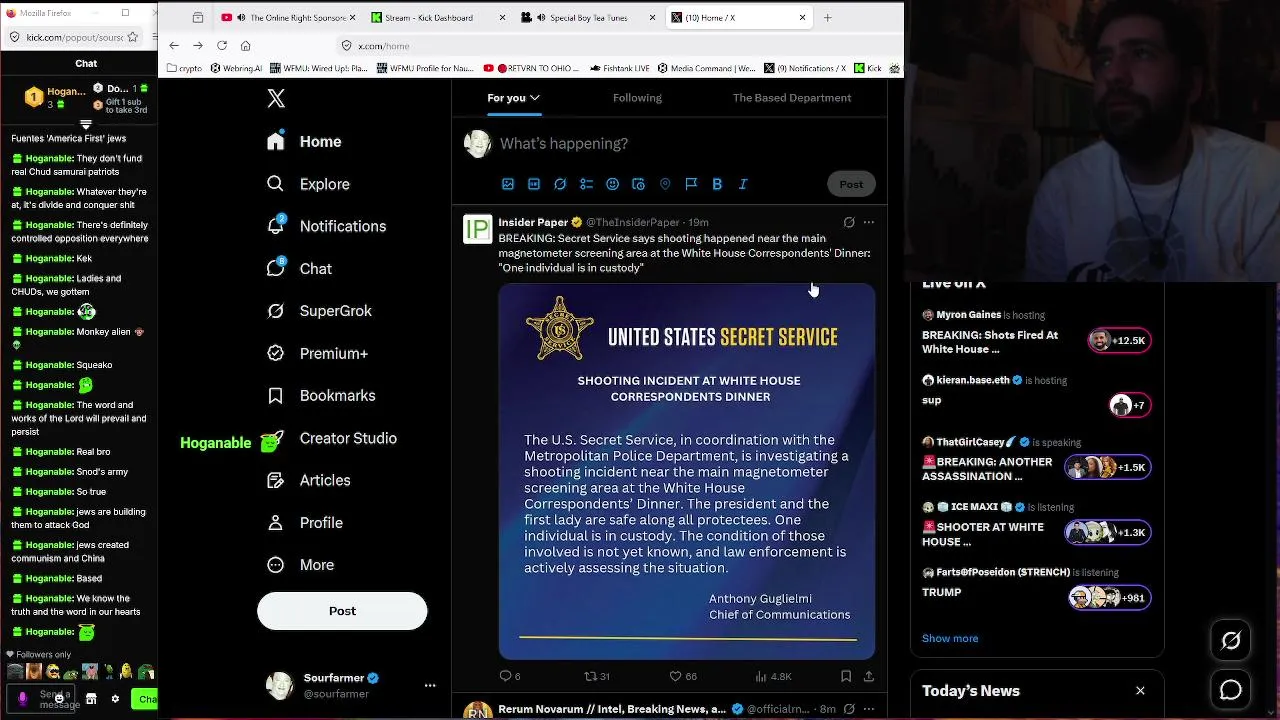Open the Home timeline in X sidebar
The height and width of the screenshot is (720, 1280).
point(304,142)
